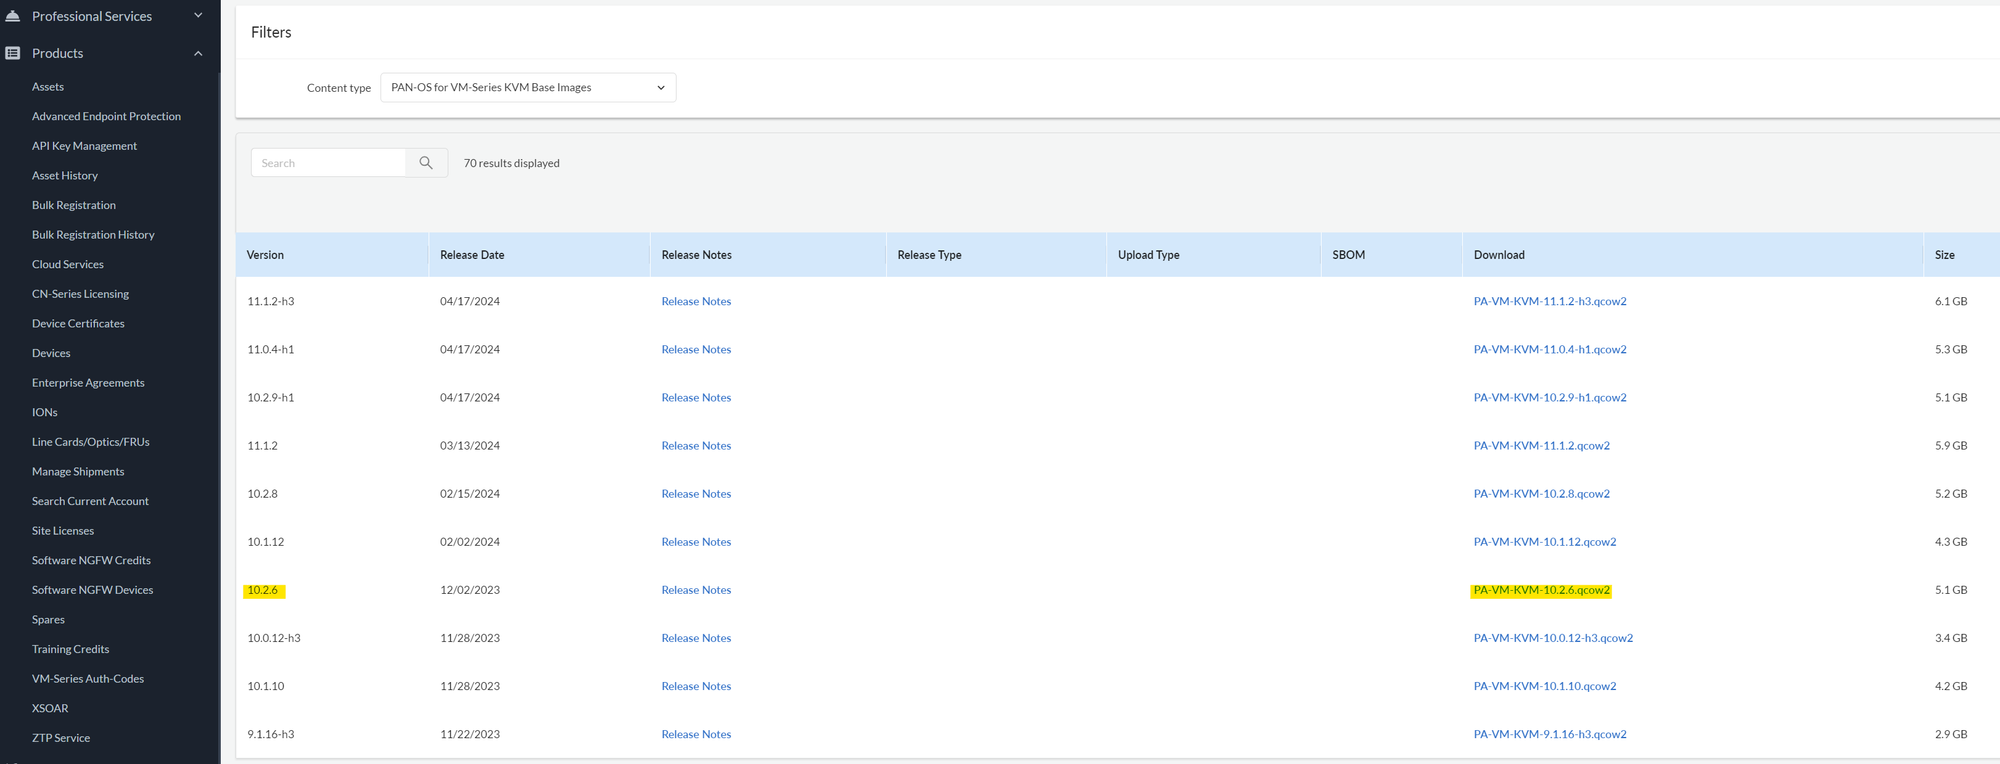The image size is (2000, 764).
Task: Sort by the Version column header
Action: 266,255
